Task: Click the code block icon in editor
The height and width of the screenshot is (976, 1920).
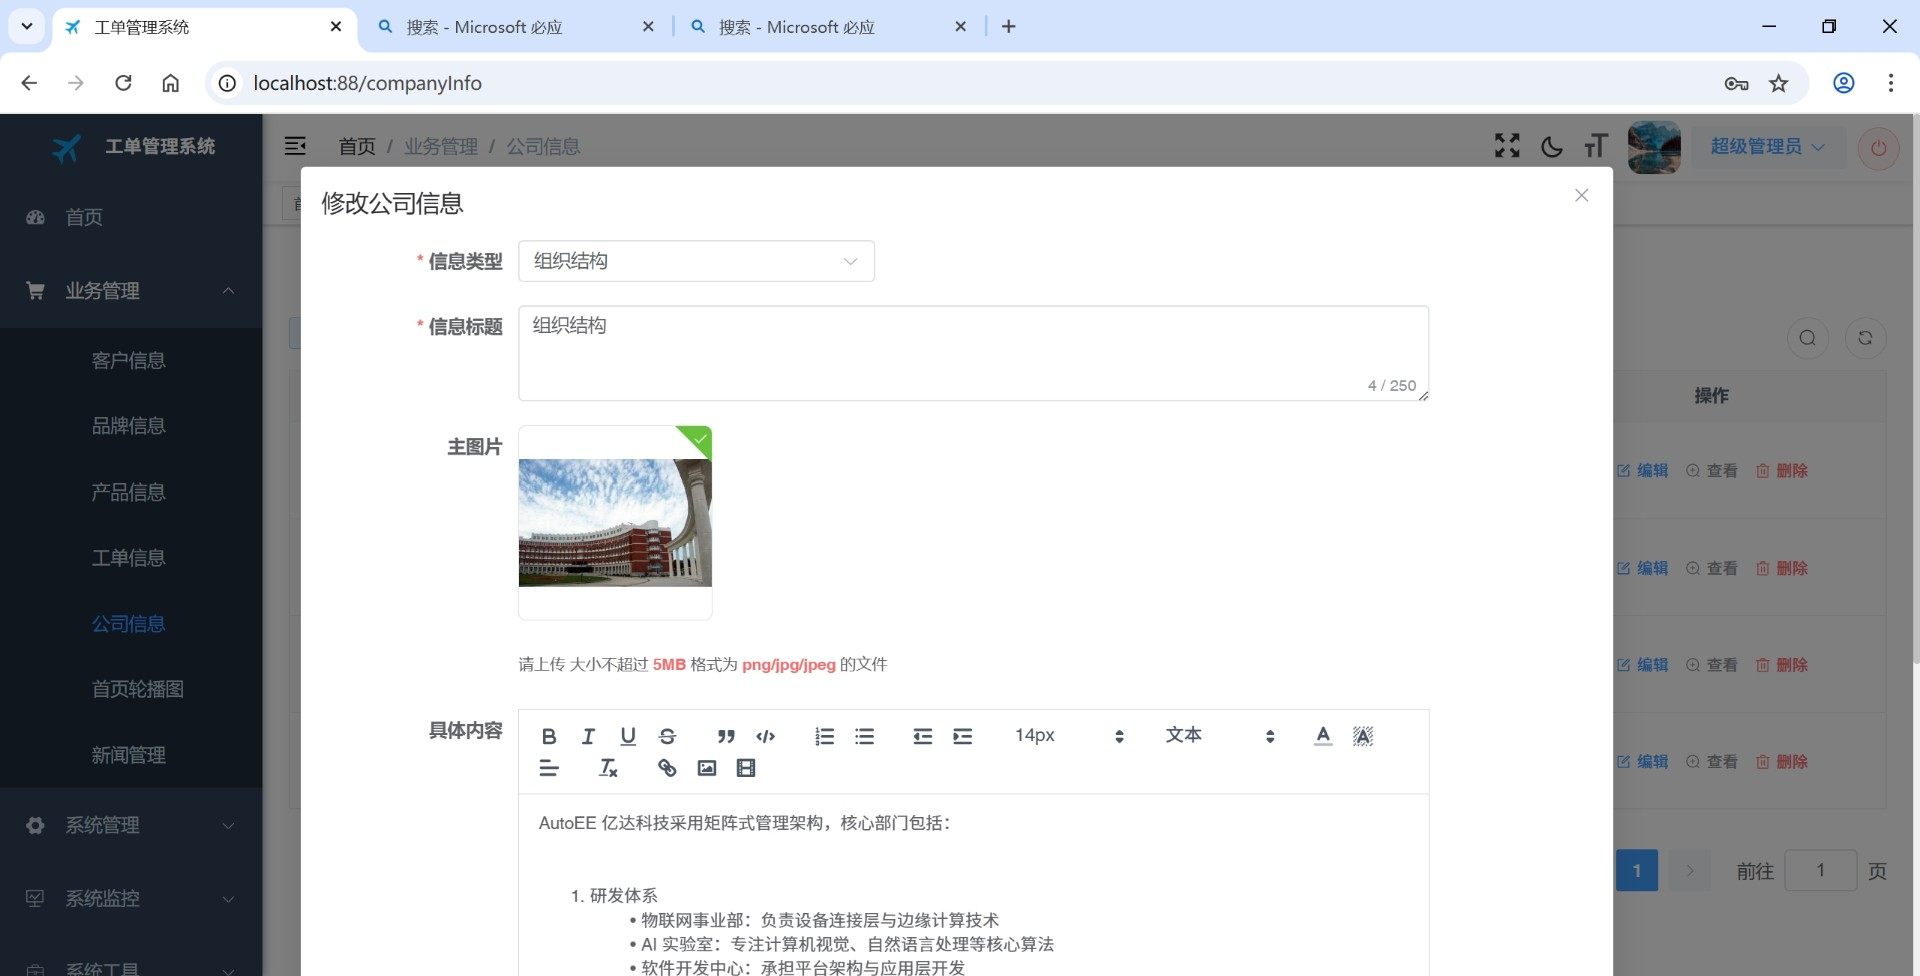Action: coord(766,736)
